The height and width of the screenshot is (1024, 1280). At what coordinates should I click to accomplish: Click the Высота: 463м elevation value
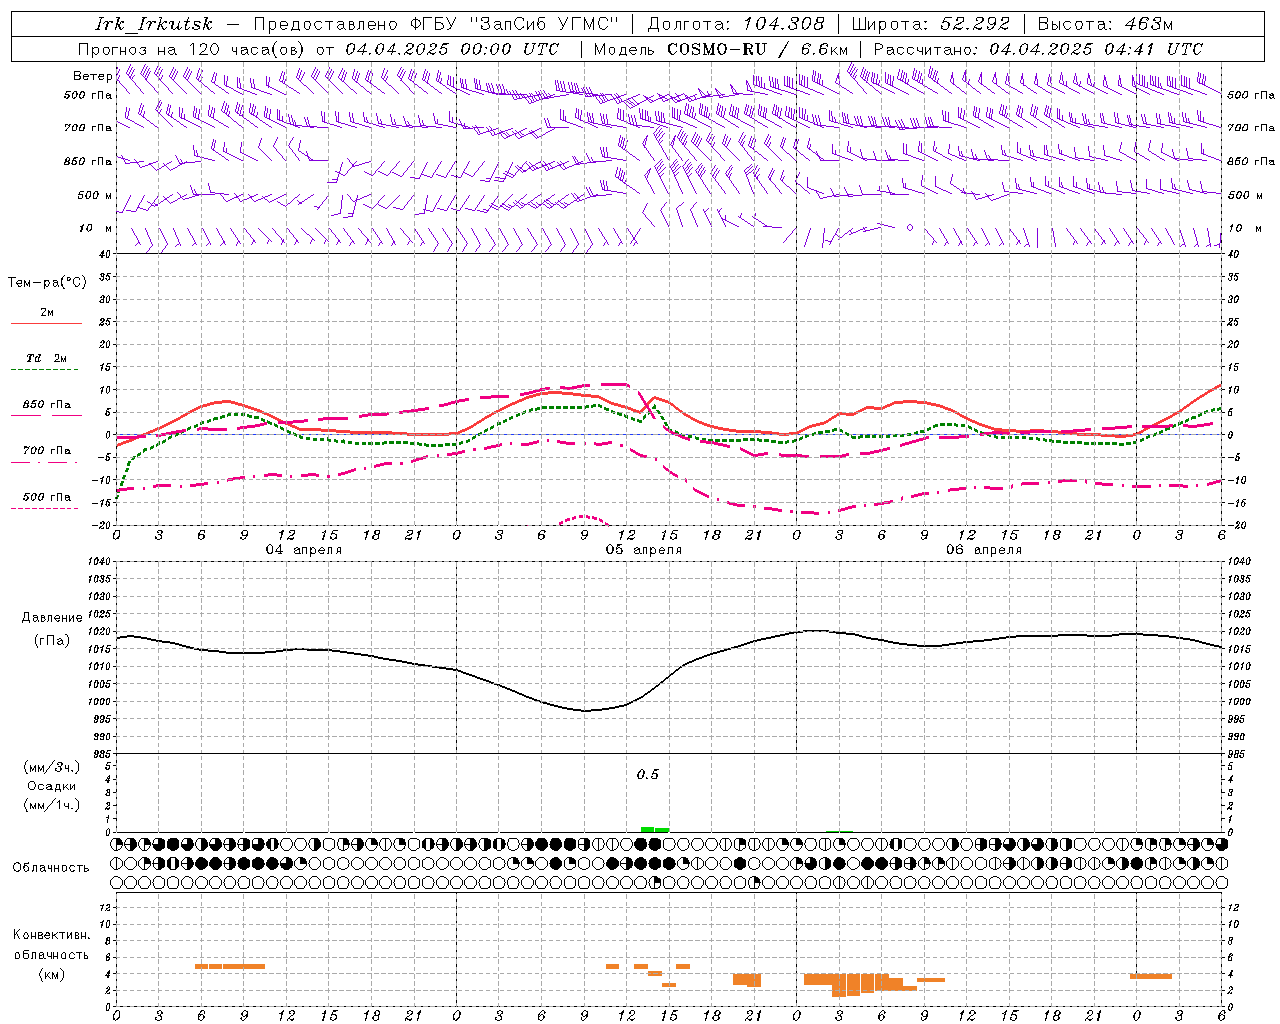coord(1105,24)
